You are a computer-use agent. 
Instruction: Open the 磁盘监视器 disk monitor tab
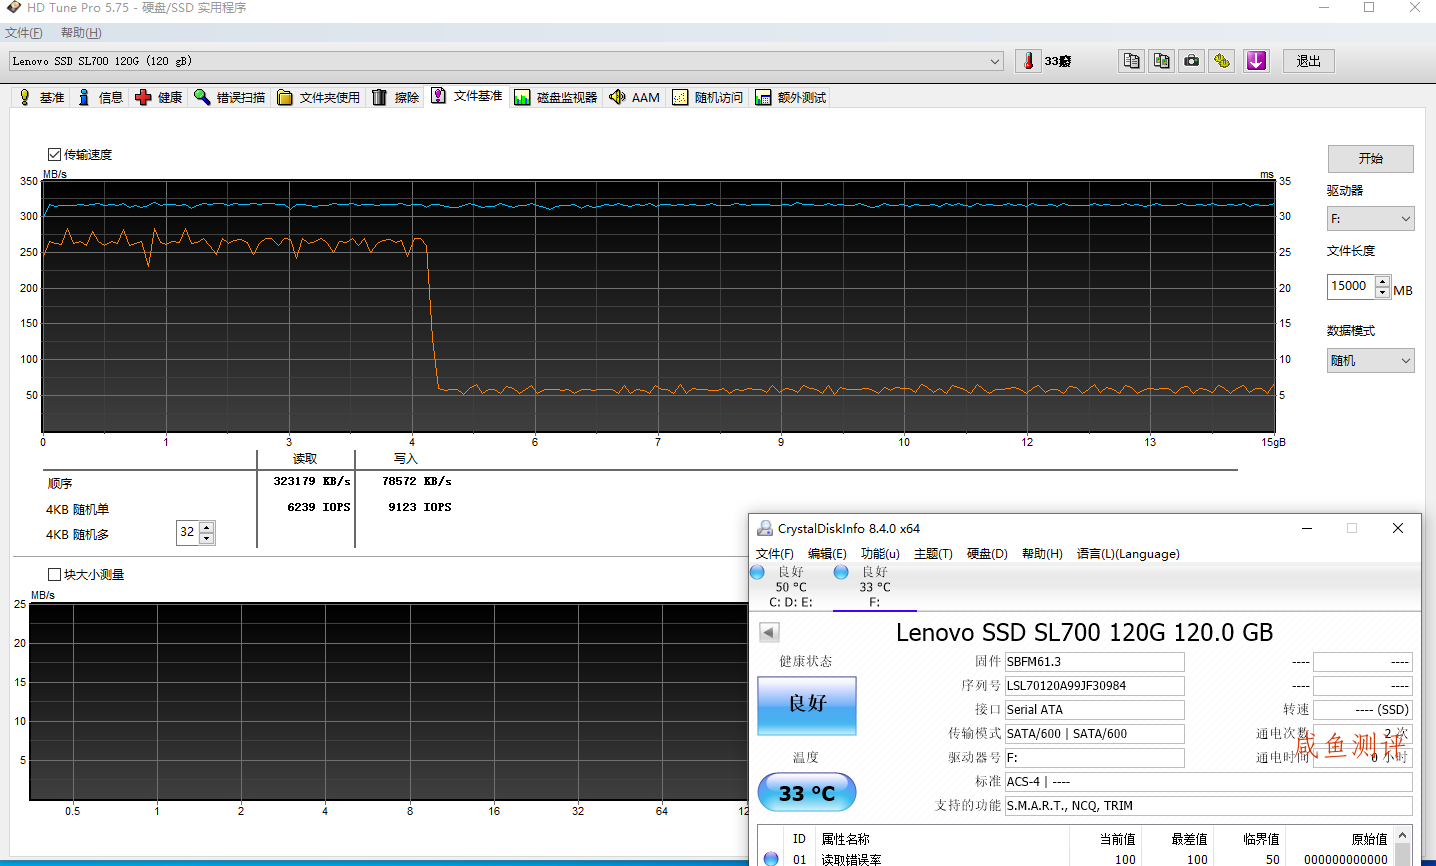coord(556,97)
